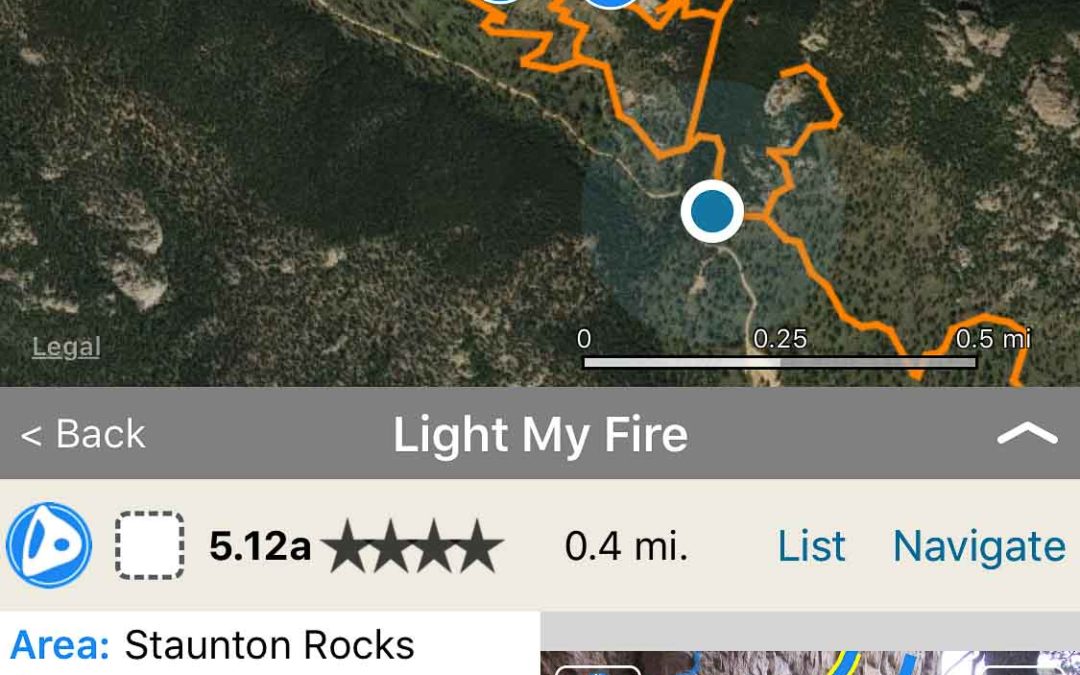Tap the blue current location dot
The height and width of the screenshot is (675, 1080).
tap(712, 211)
